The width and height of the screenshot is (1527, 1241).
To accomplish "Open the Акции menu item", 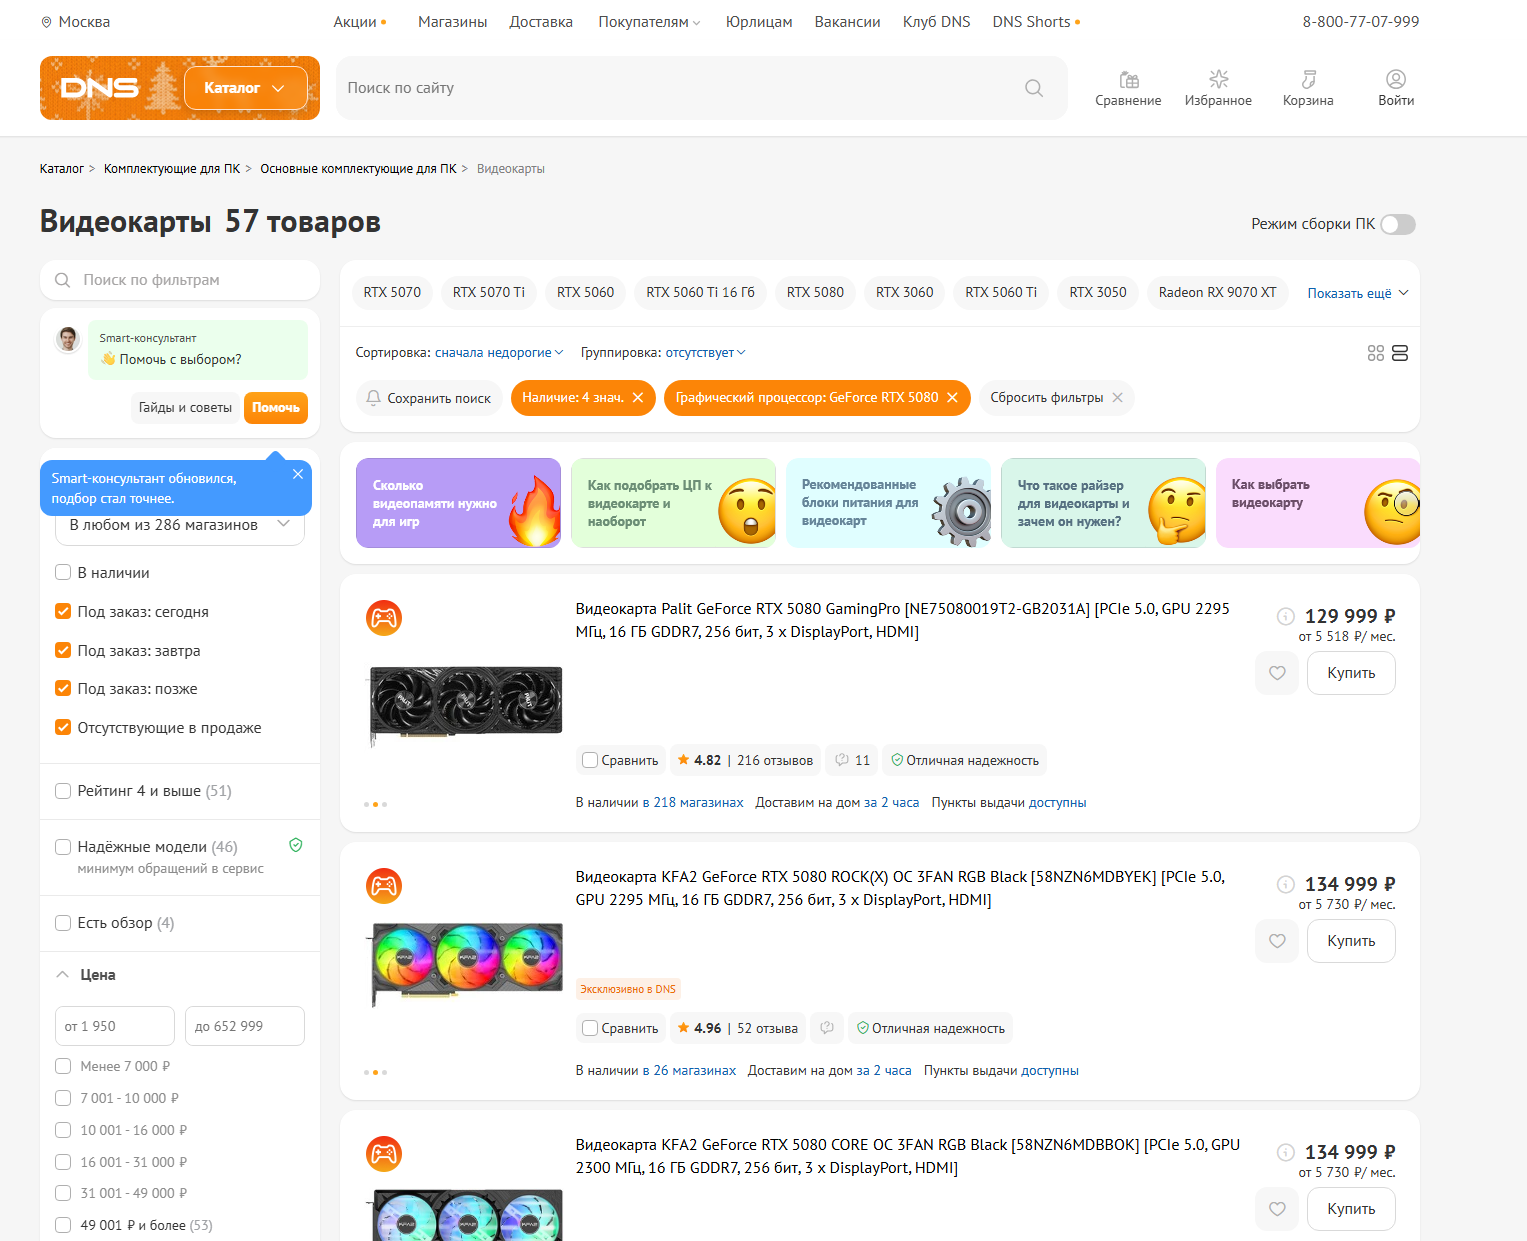I will click(355, 22).
